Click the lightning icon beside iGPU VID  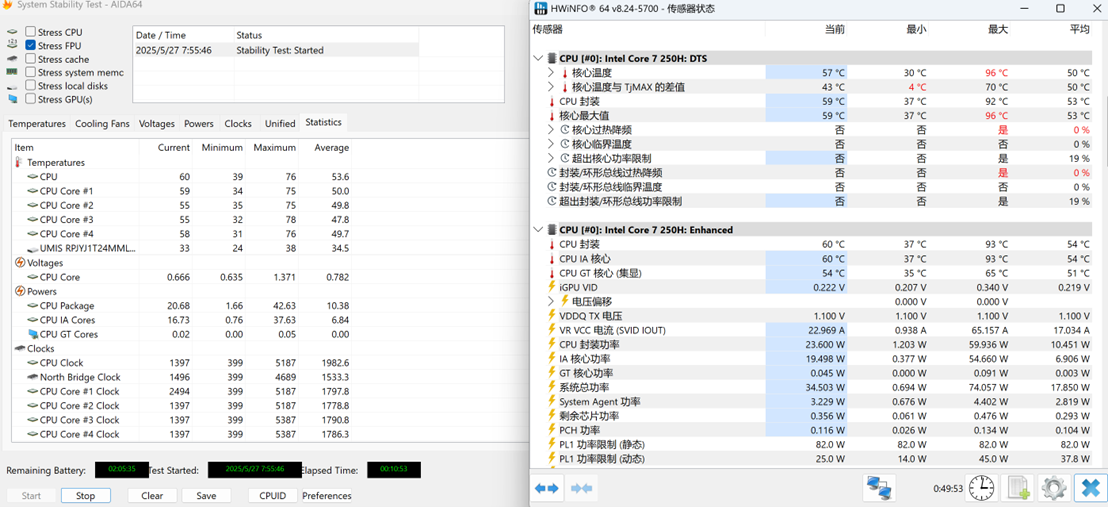[552, 287]
